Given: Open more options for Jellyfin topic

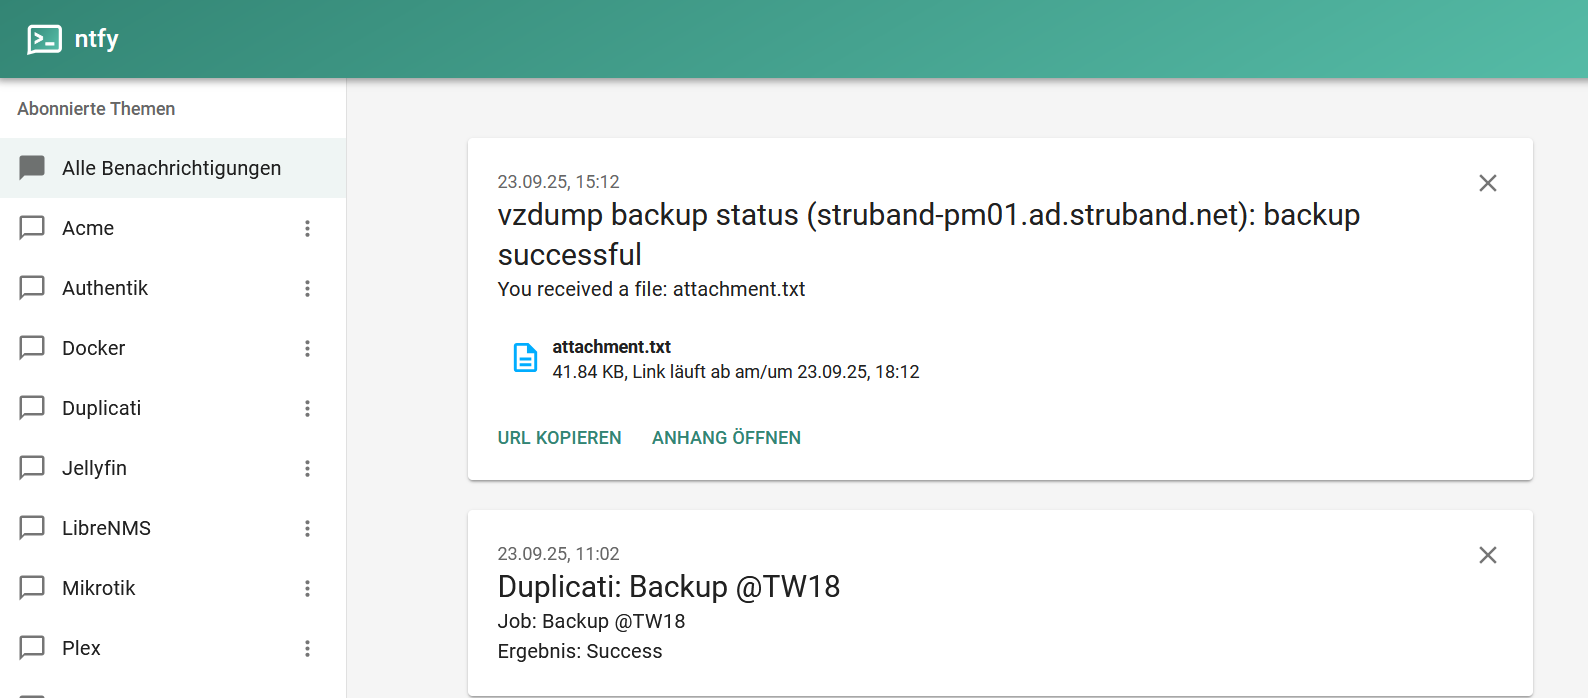Looking at the screenshot, I should tap(307, 468).
